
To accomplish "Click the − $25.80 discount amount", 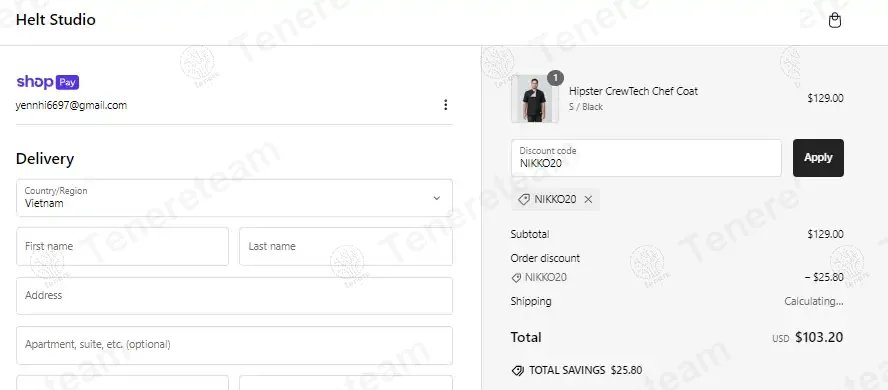I will click(824, 278).
